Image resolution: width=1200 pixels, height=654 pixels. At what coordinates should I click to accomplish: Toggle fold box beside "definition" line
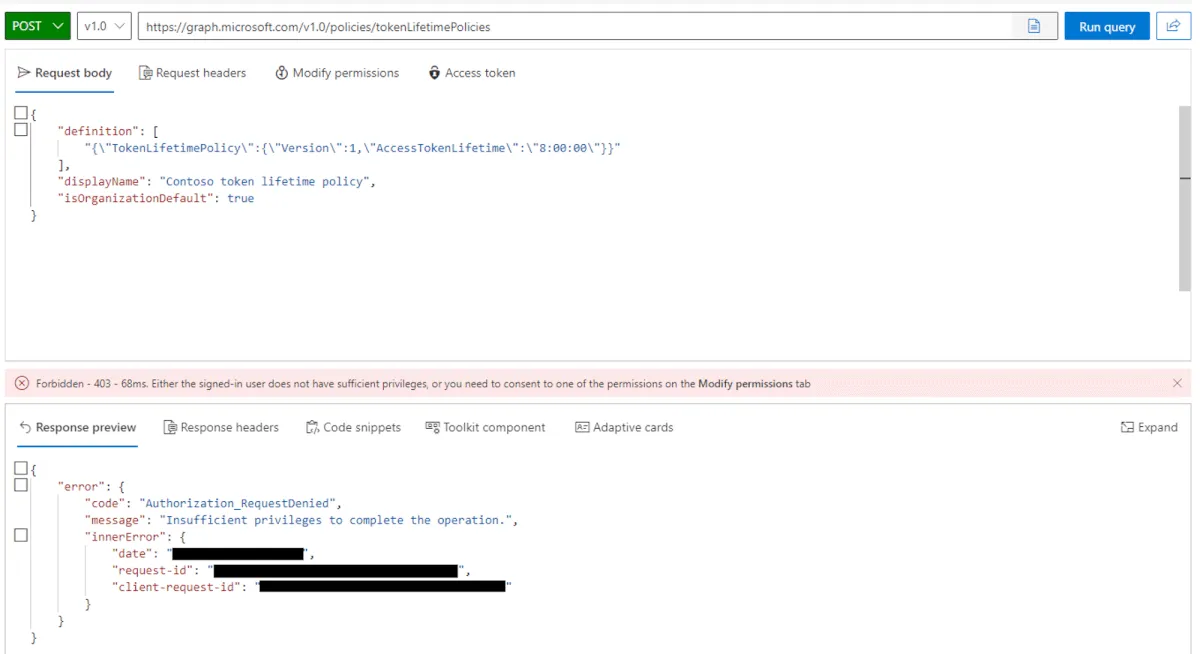click(21, 130)
